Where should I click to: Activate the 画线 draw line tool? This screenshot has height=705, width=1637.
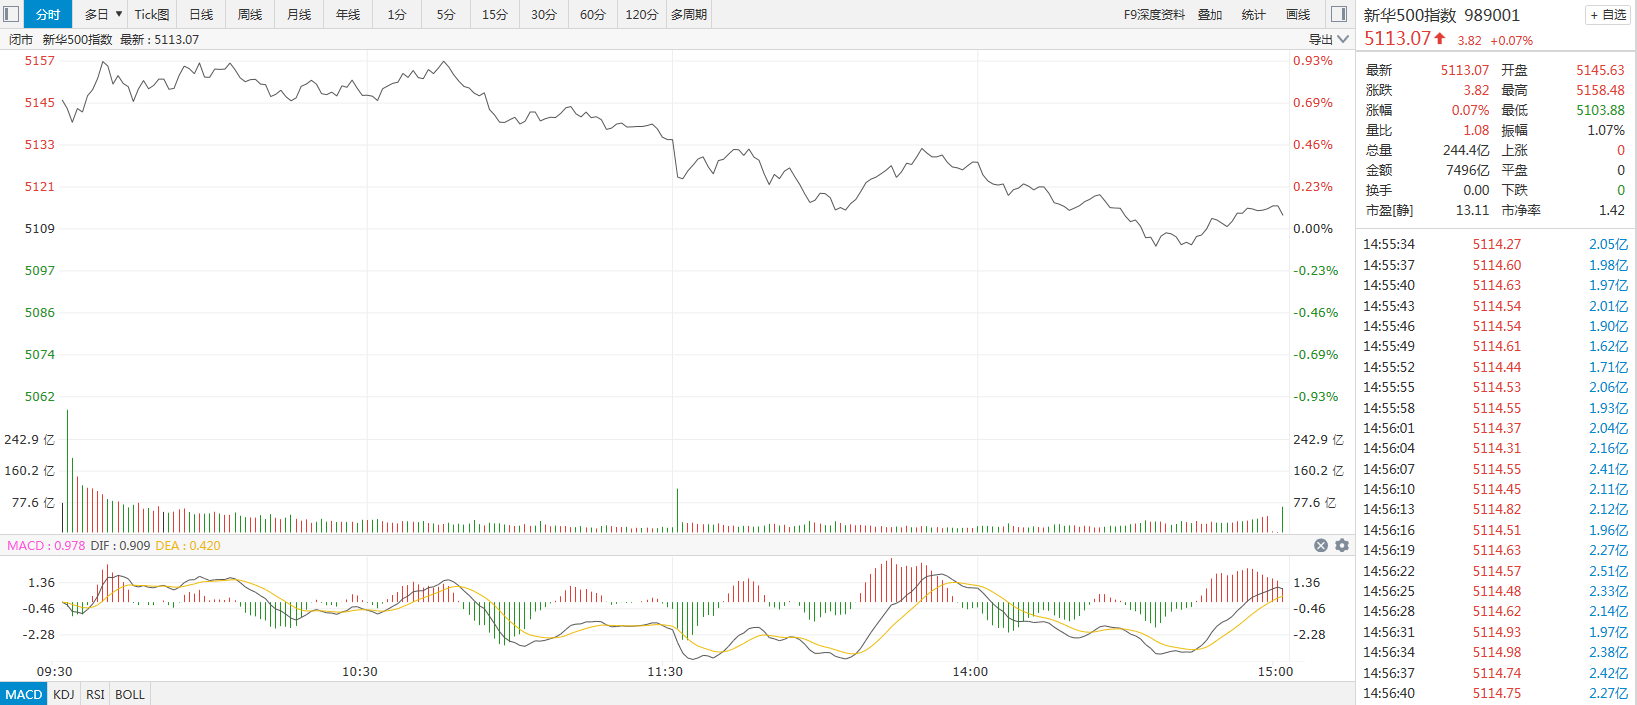(x=1298, y=14)
